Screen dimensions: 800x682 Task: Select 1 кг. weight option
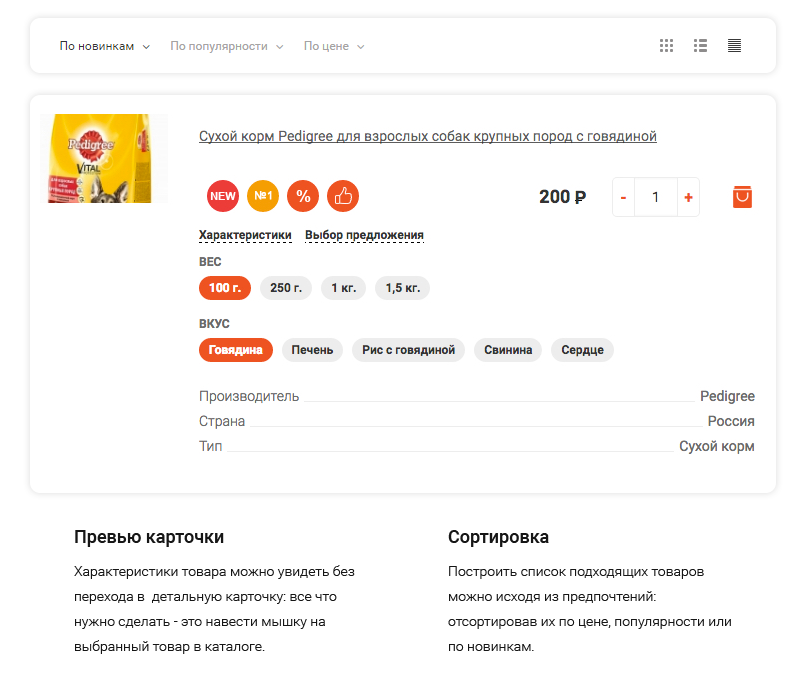[343, 288]
